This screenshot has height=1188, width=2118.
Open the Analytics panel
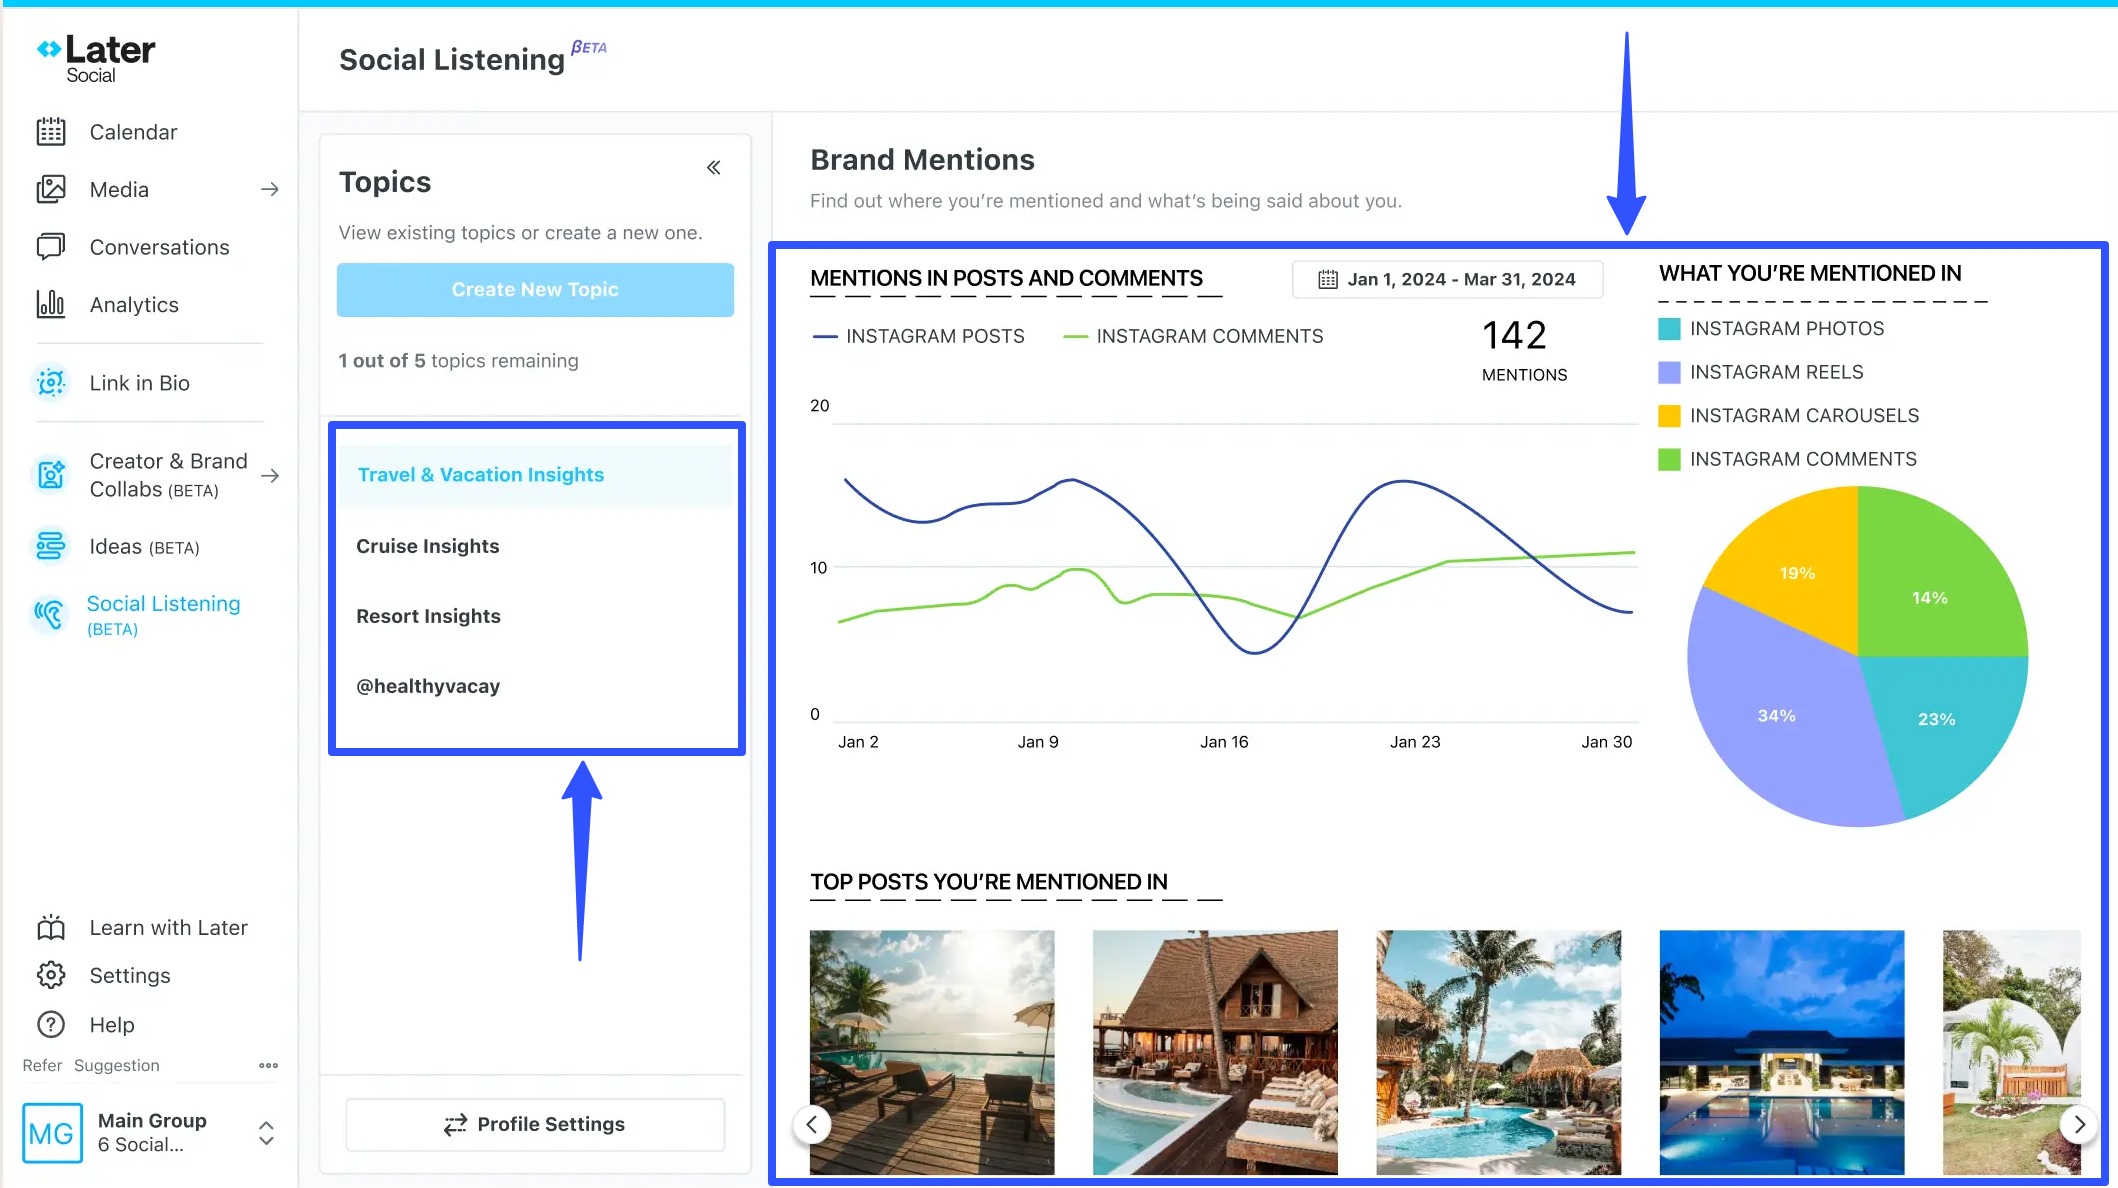click(134, 304)
